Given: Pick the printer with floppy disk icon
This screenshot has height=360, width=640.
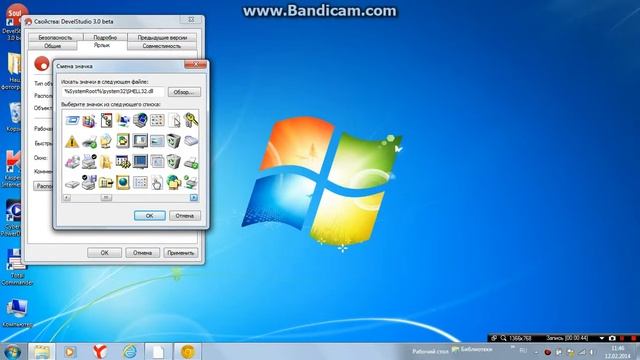Looking at the screenshot, I should (x=89, y=182).
